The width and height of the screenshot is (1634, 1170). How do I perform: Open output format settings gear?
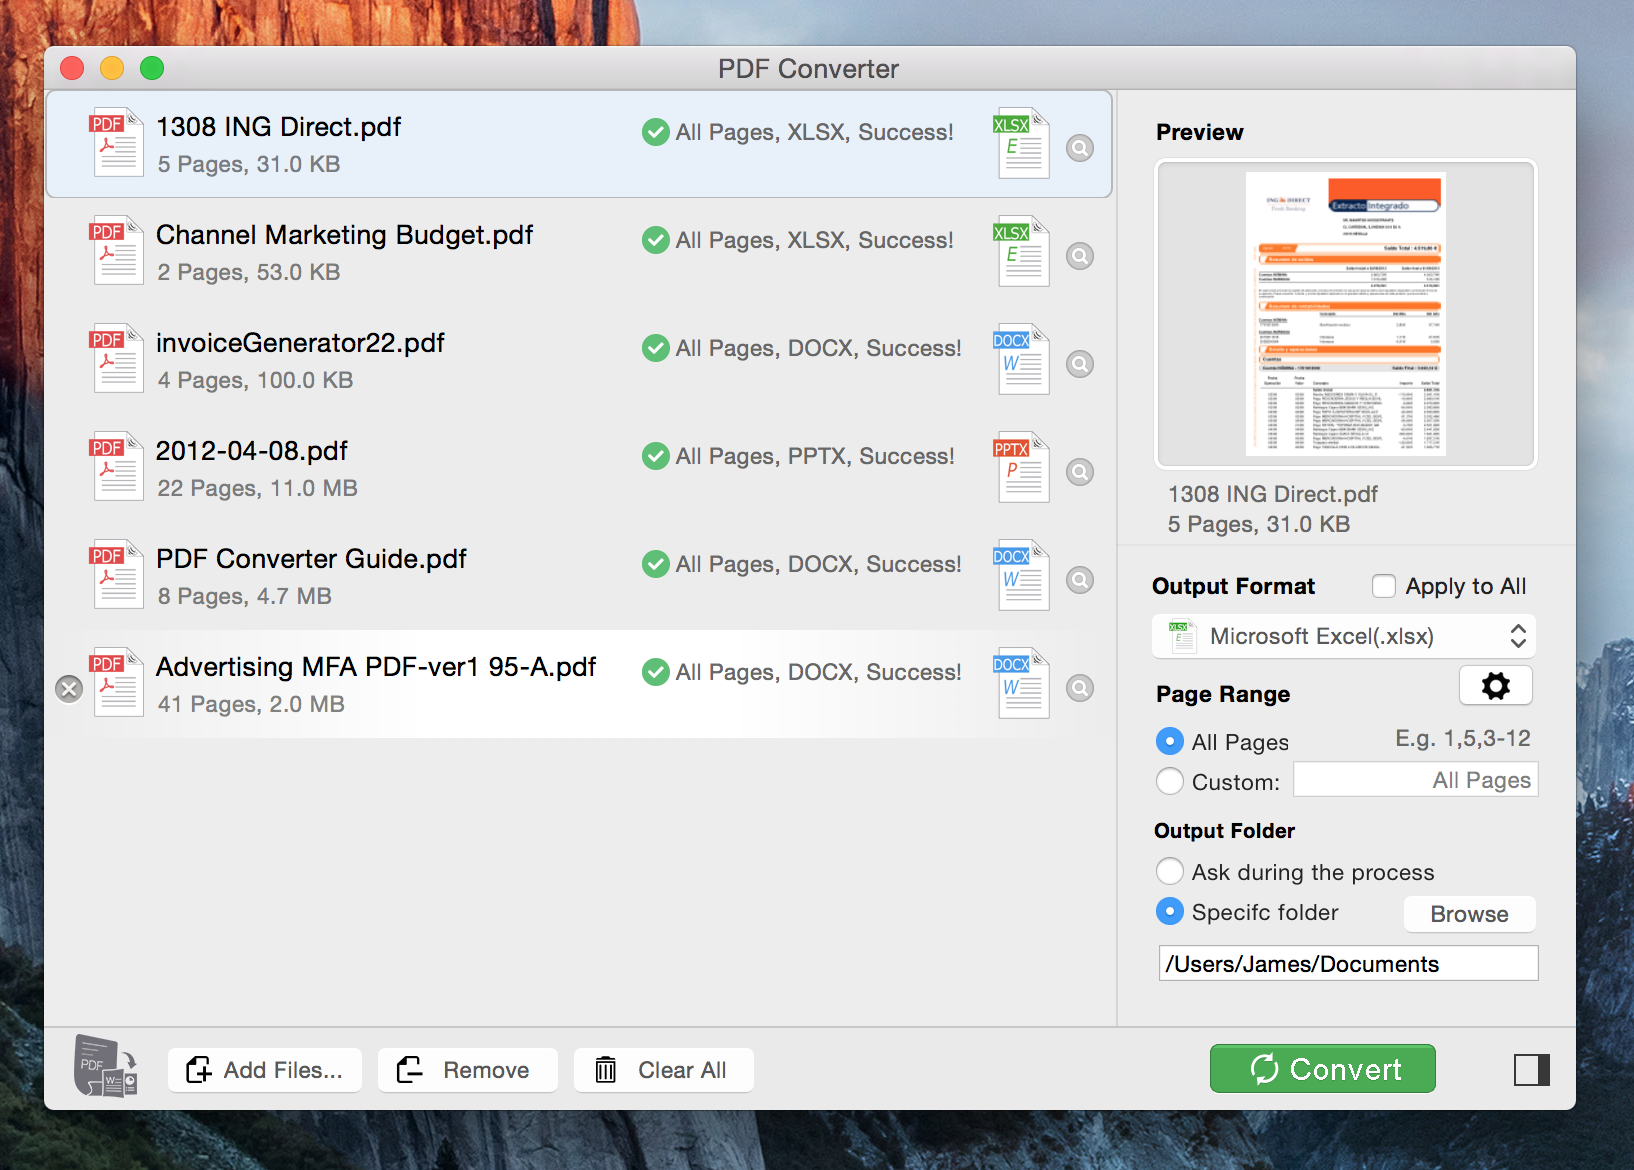click(x=1495, y=686)
